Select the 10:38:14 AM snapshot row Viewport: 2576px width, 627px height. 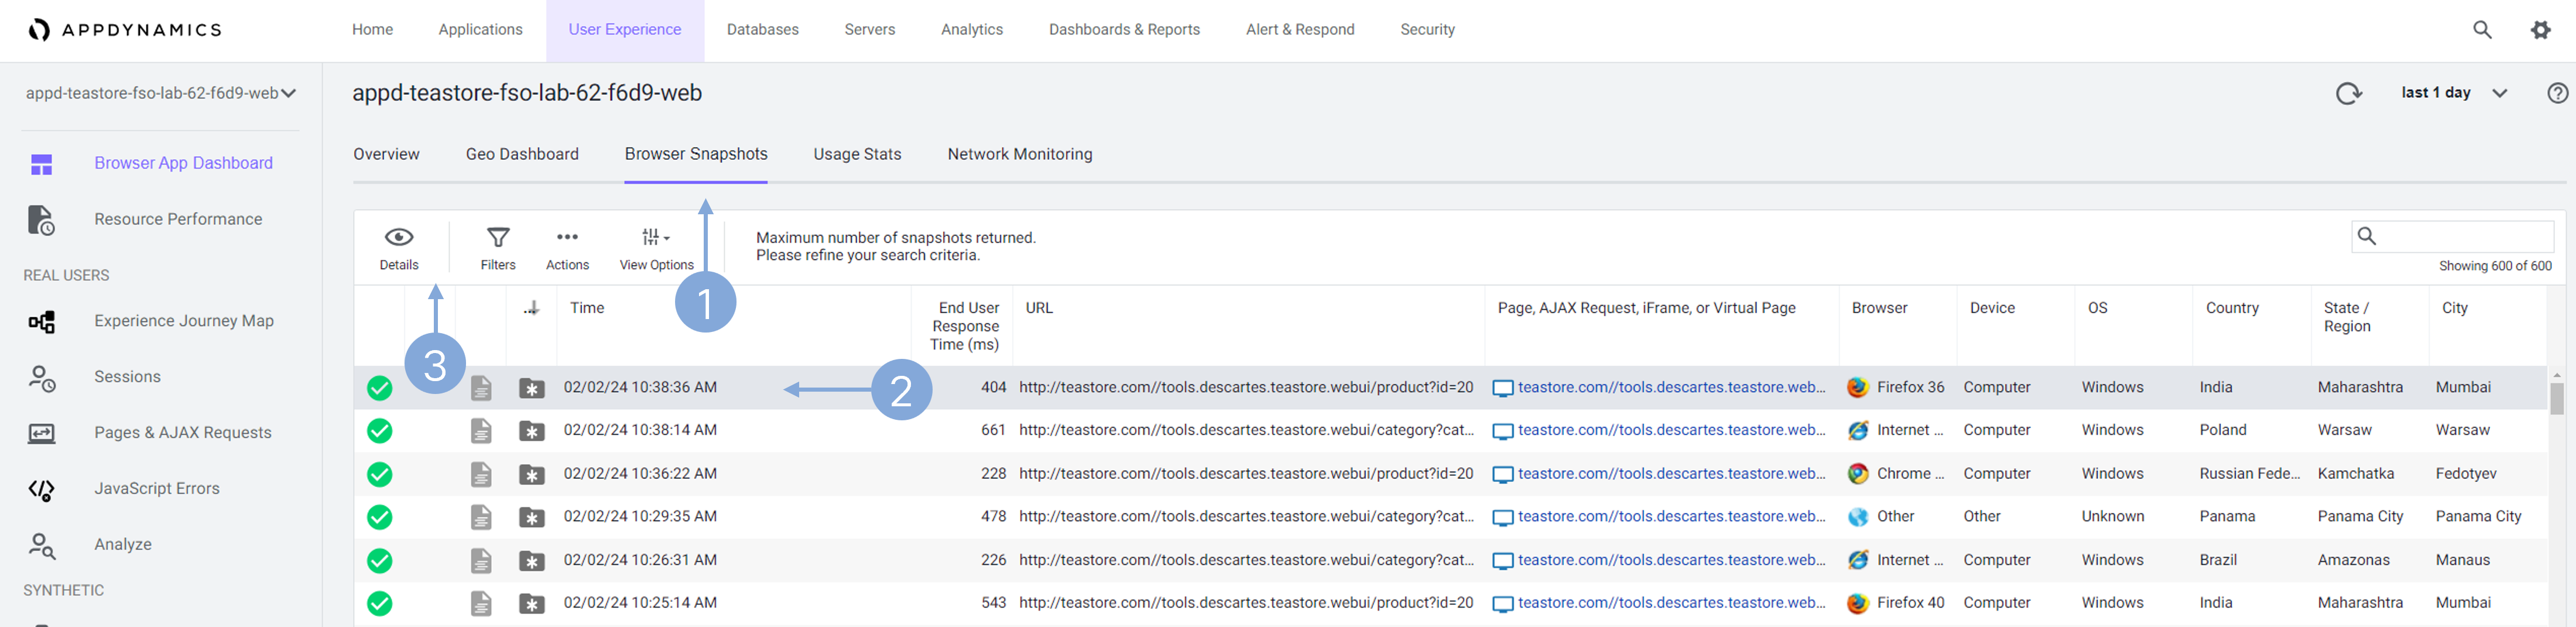tap(640, 431)
